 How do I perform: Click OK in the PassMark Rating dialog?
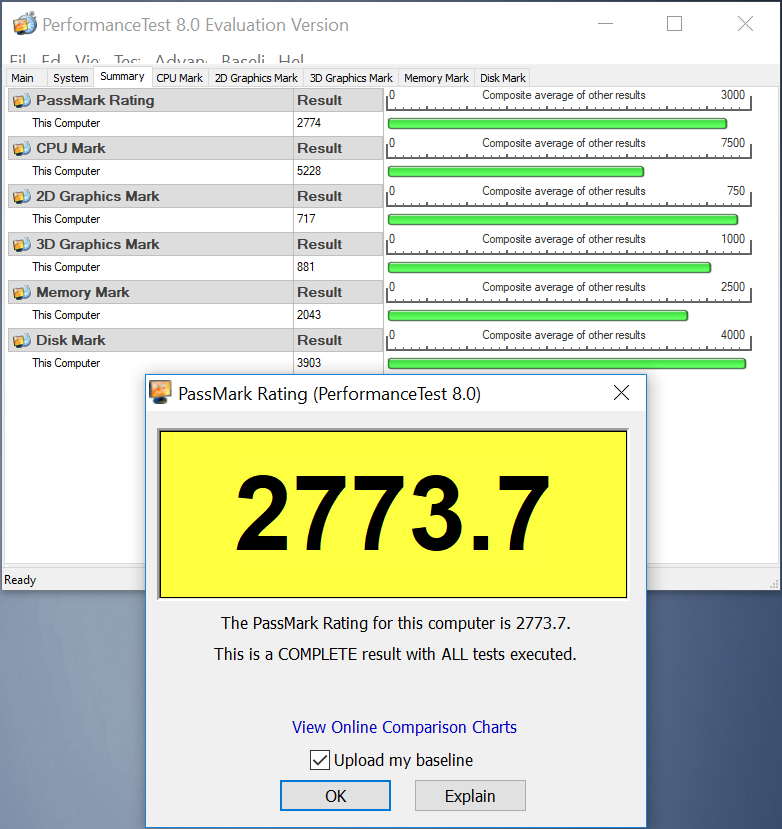(x=335, y=795)
